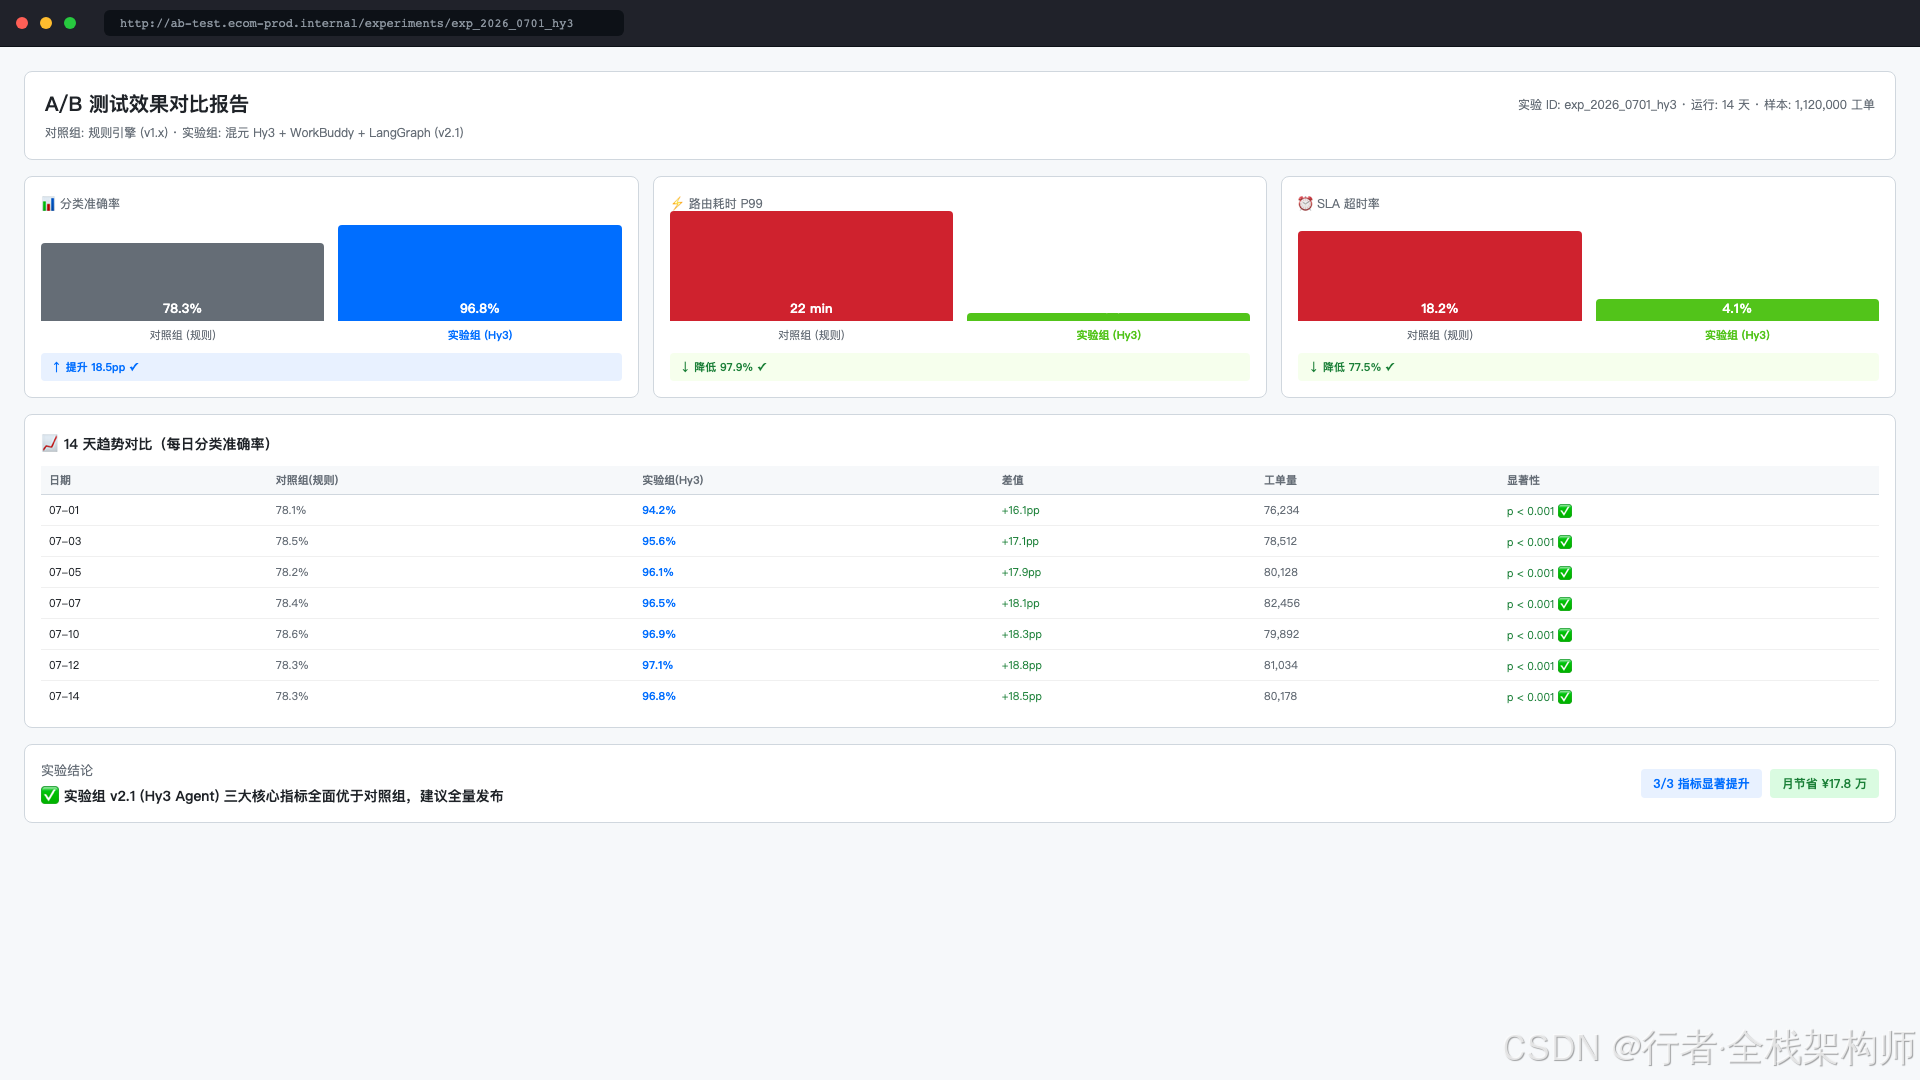The width and height of the screenshot is (1920, 1080).
Task: Click the 降低 97.9% result banner
Action: (960, 367)
